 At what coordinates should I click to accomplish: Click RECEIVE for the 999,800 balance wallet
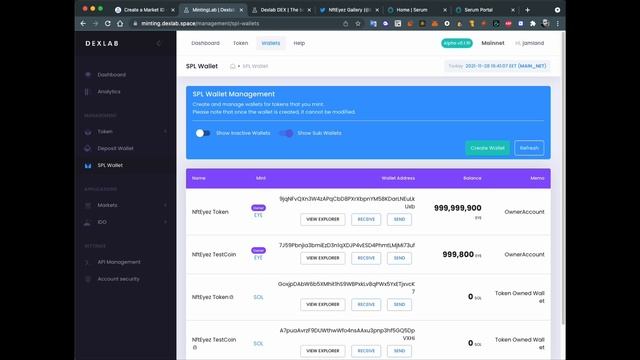pyautogui.click(x=366, y=258)
